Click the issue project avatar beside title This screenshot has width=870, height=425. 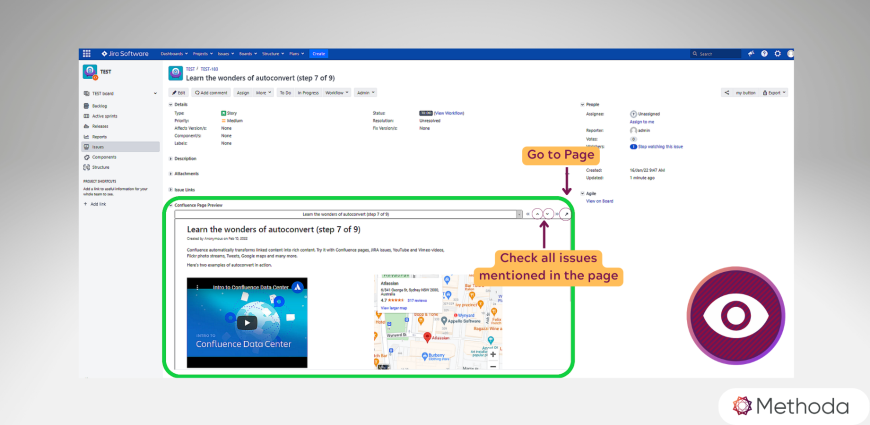pyautogui.click(x=175, y=73)
